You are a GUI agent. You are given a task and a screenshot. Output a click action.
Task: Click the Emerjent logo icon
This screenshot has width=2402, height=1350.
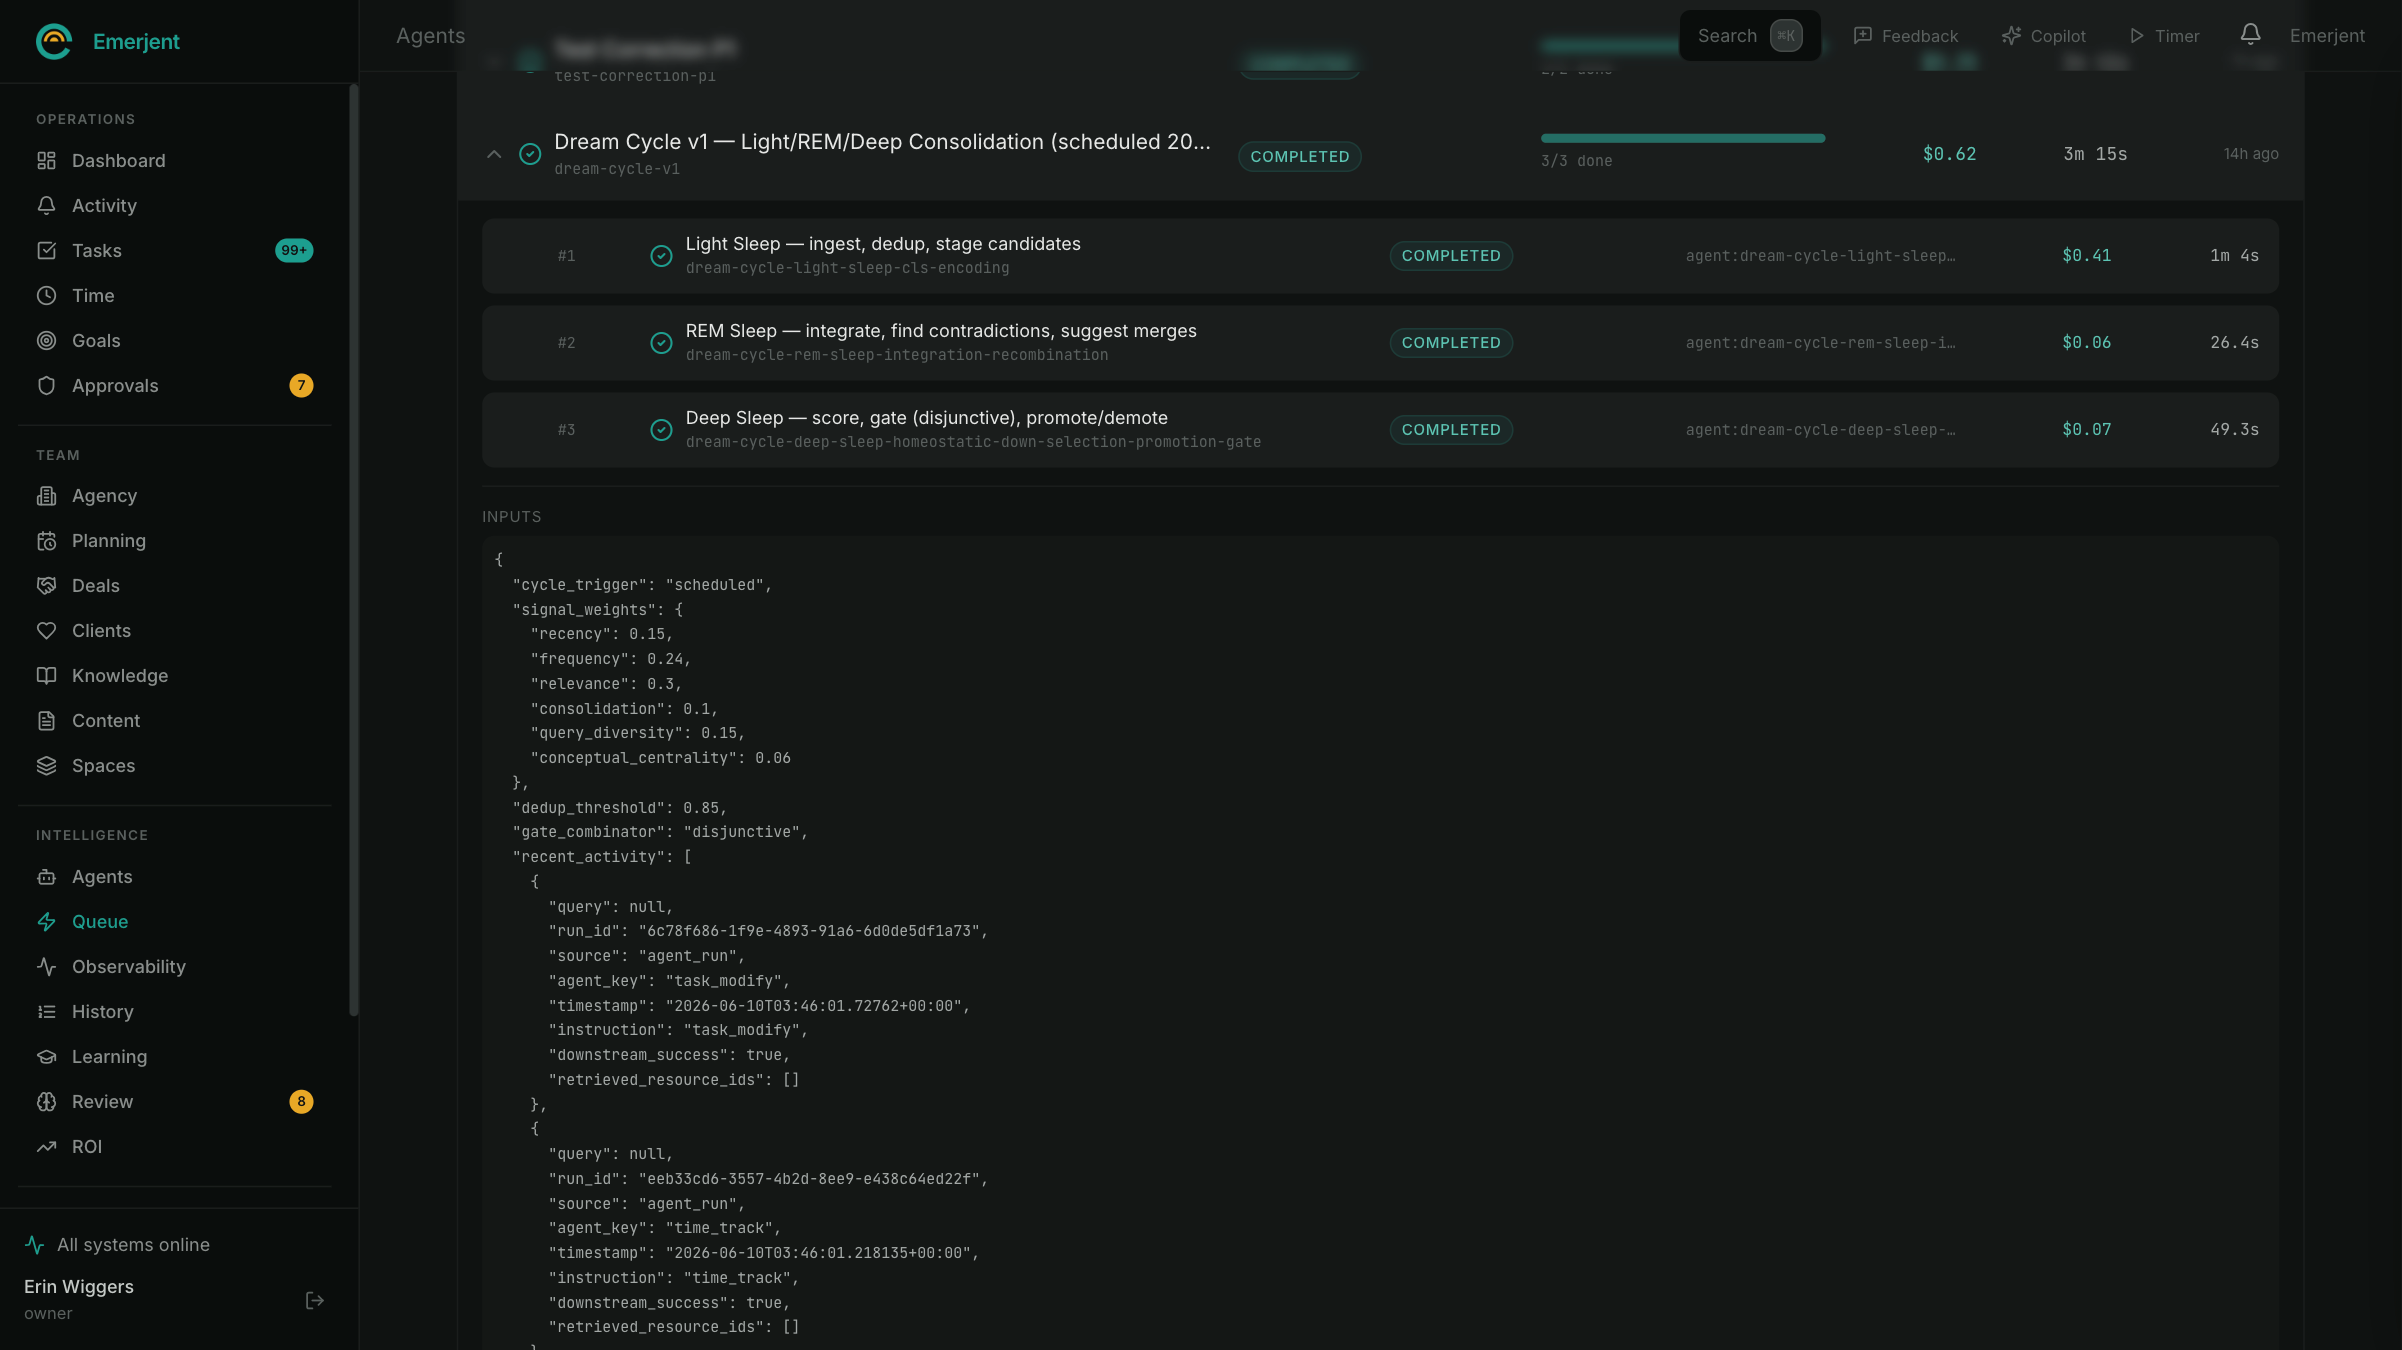54,41
